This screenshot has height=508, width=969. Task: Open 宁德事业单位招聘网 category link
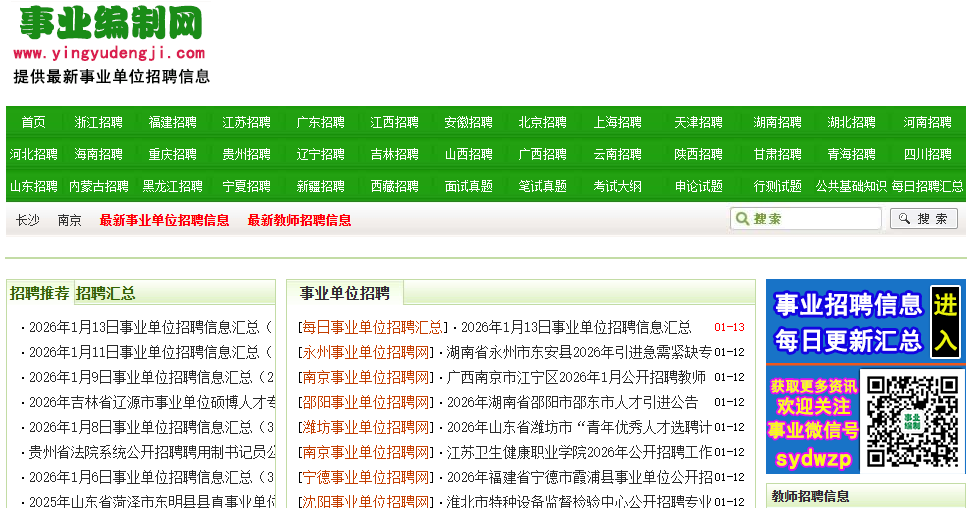coord(366,477)
